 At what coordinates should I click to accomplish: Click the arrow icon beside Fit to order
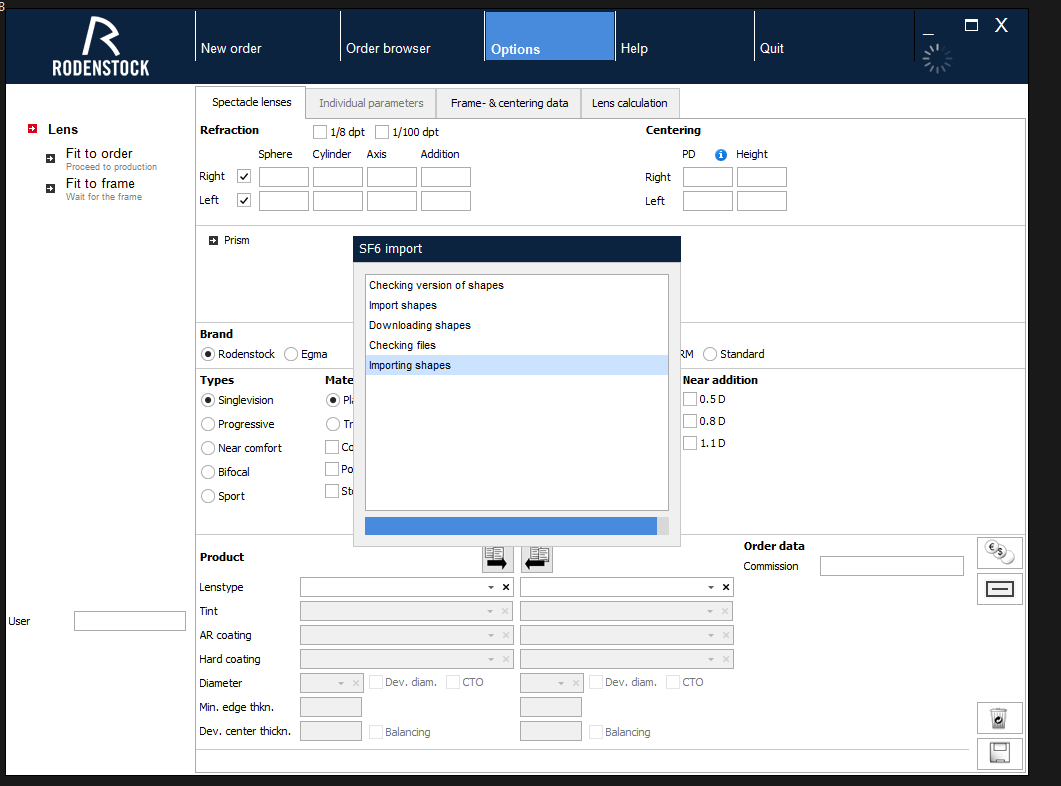(x=50, y=158)
